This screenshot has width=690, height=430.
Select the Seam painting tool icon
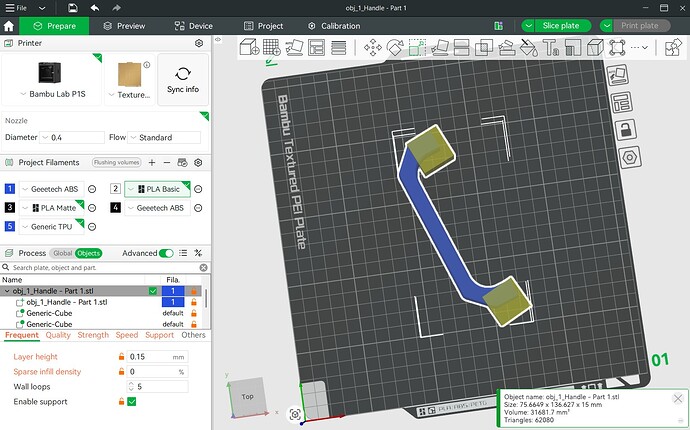573,47
